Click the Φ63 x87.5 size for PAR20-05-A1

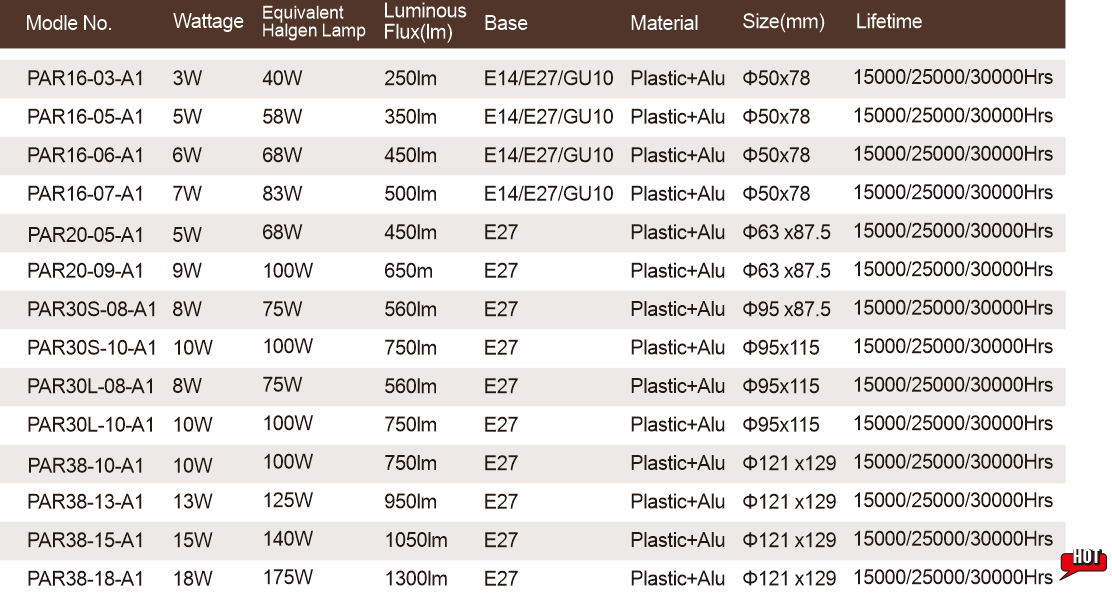click(786, 233)
